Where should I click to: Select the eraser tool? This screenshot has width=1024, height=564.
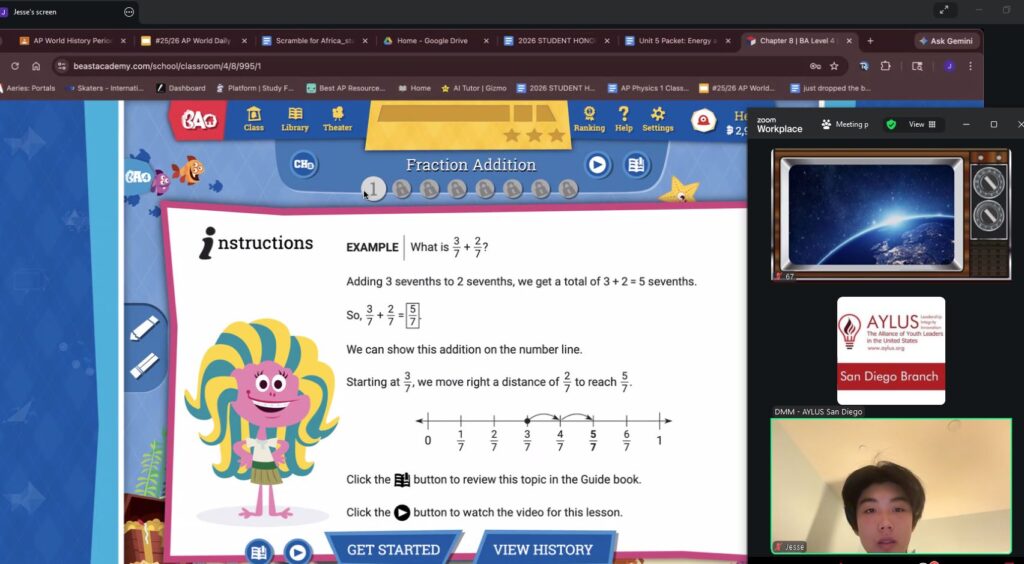144,365
